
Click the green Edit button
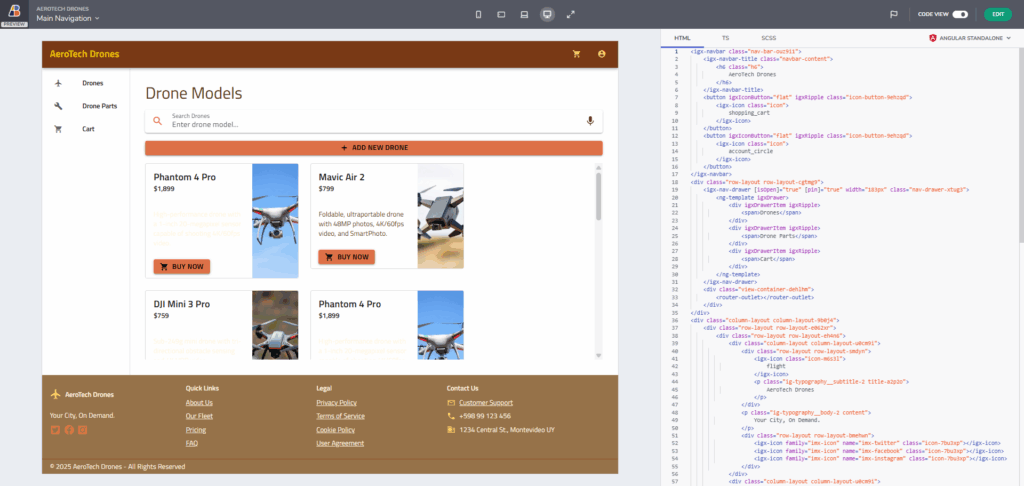pyautogui.click(x=998, y=14)
